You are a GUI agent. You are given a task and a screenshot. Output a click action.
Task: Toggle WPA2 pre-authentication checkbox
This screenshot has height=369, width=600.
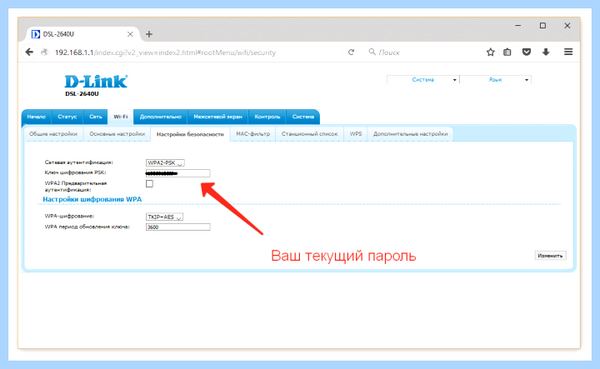click(x=149, y=184)
